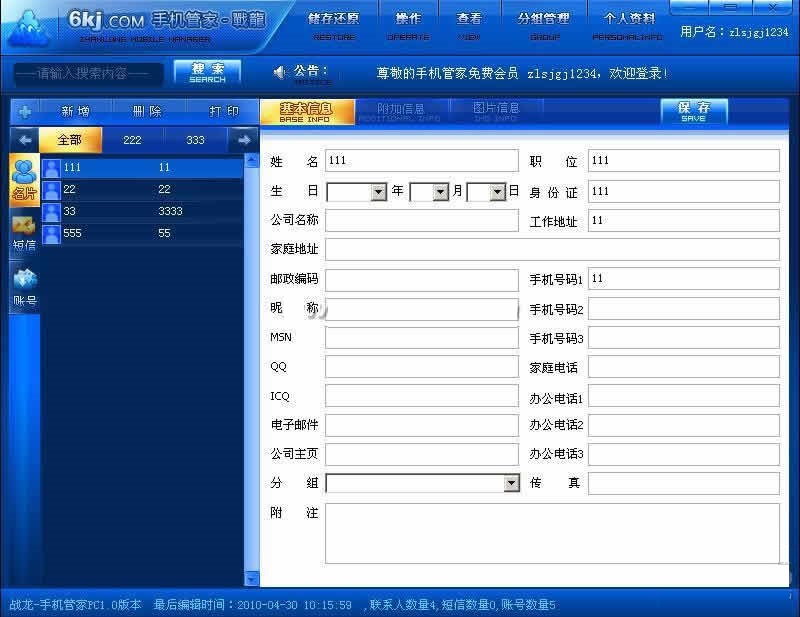Expand the 分组 group dropdown
This screenshot has width=800, height=617.
[511, 483]
